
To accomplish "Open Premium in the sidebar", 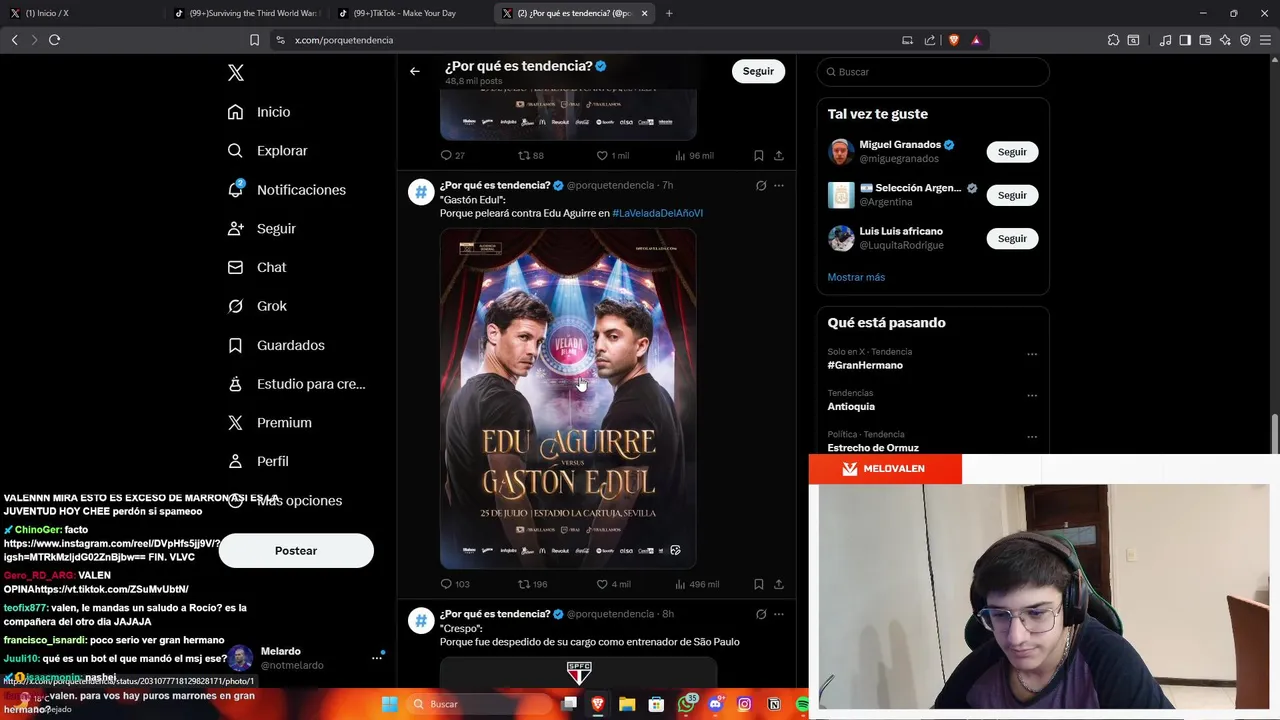I will [269, 423].
